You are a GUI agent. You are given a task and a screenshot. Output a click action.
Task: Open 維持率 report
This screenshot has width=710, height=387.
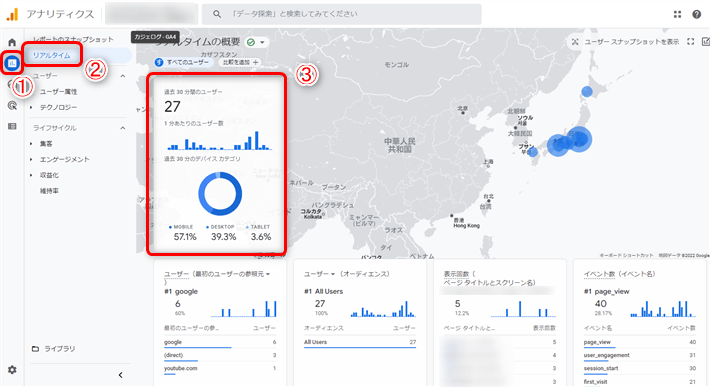coord(49,191)
